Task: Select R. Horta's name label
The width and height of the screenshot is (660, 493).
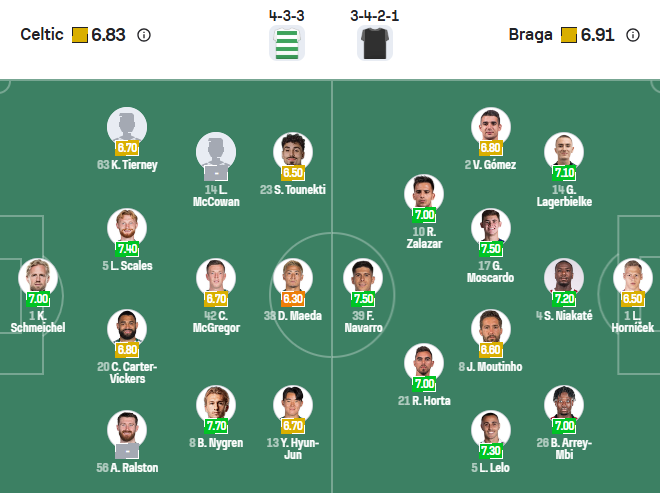Action: point(423,401)
